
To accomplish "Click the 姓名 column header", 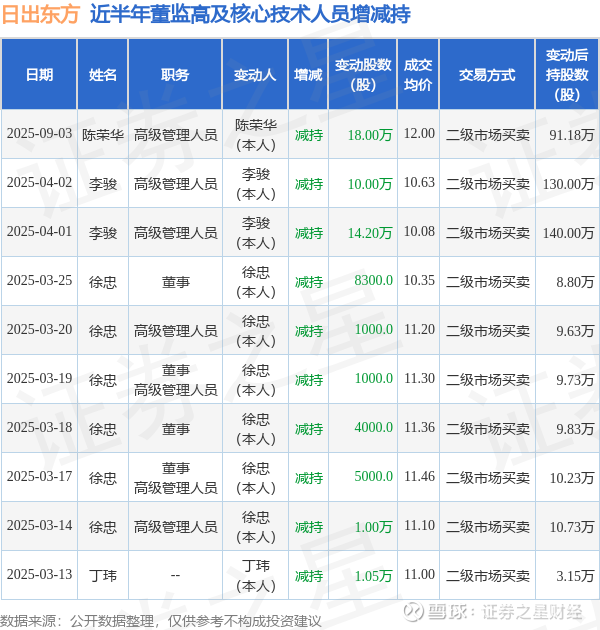I will (x=102, y=74).
